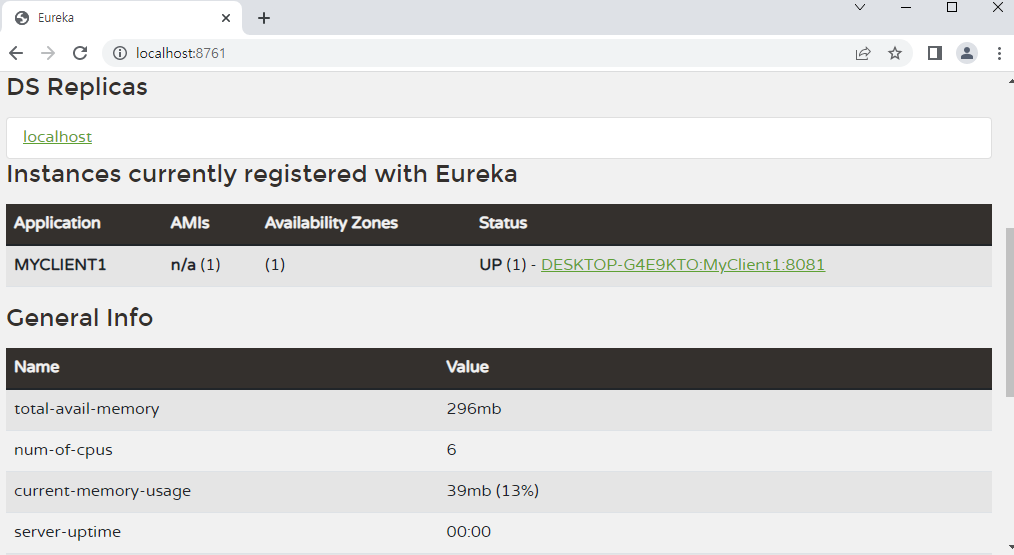Click the total-avail-memory row name

(87, 409)
